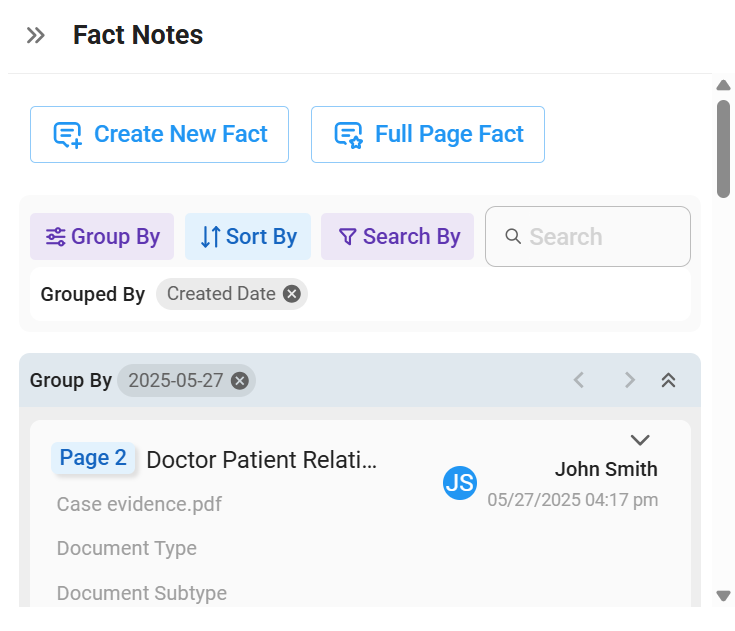Viewport: 735px width, 631px height.
Task: Expand the Doctor Patient Relati... fact card
Action: tap(640, 440)
